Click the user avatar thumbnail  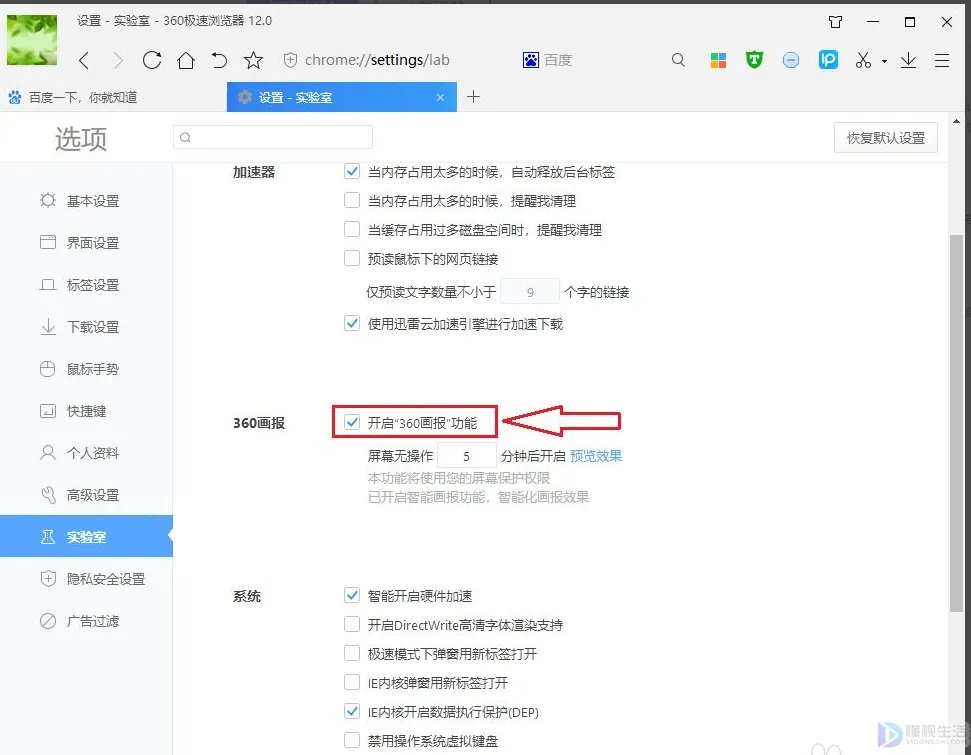tap(32, 40)
